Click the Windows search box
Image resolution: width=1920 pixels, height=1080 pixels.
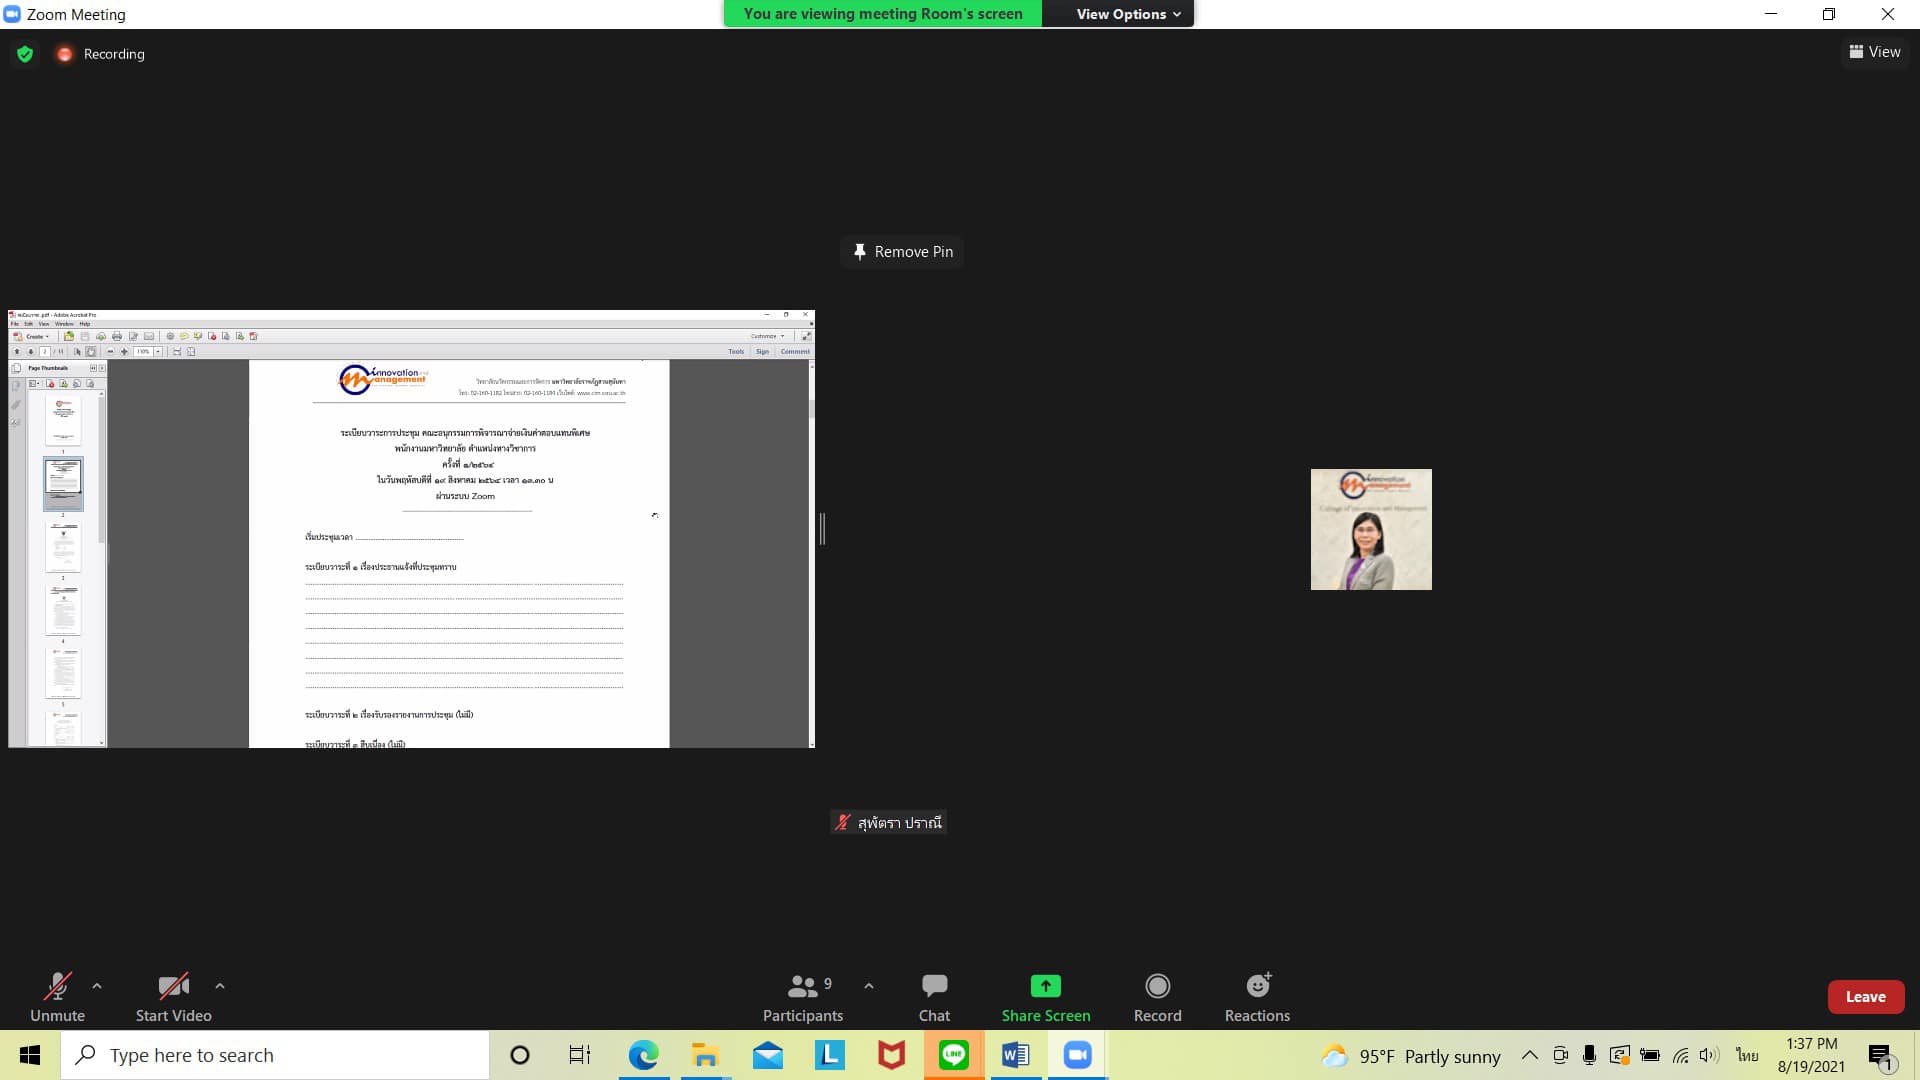pyautogui.click(x=275, y=1055)
